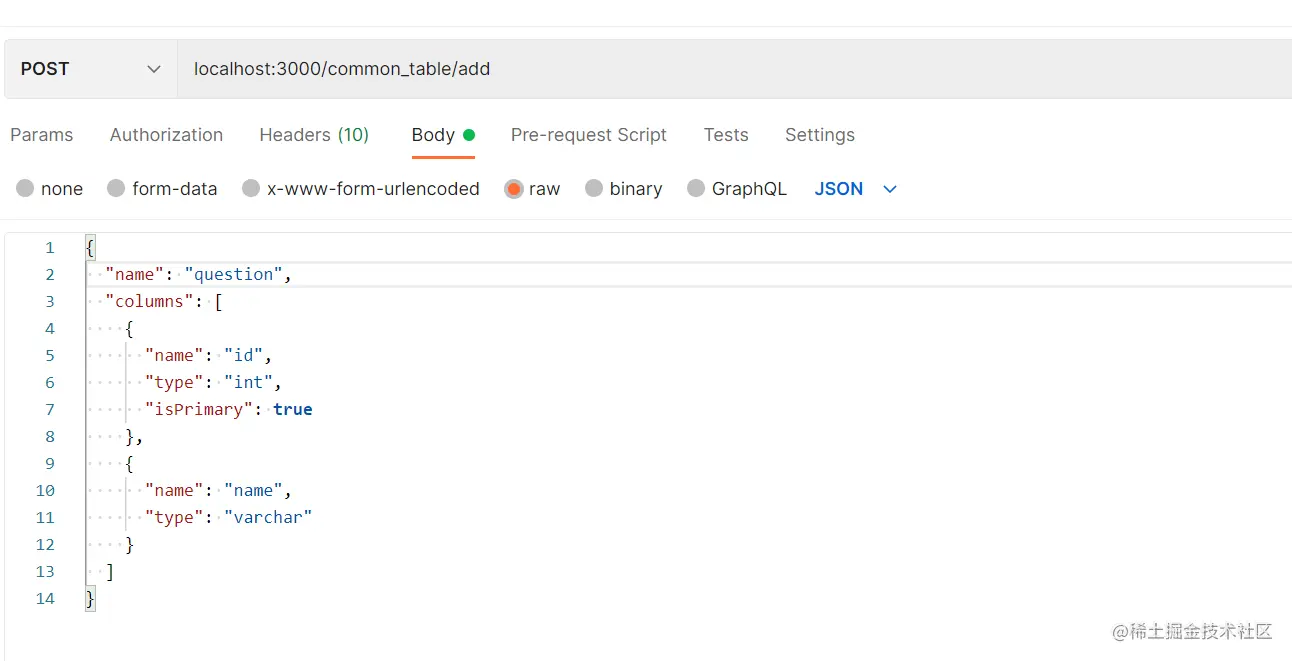Go to the Tests tab
Image resolution: width=1292 pixels, height=661 pixels.
click(726, 135)
